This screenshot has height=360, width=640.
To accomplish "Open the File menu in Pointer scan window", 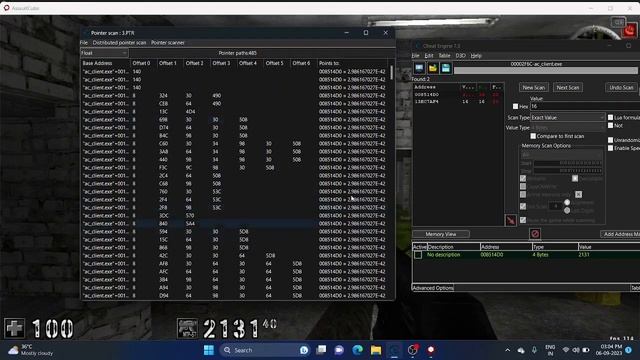I will (84, 42).
